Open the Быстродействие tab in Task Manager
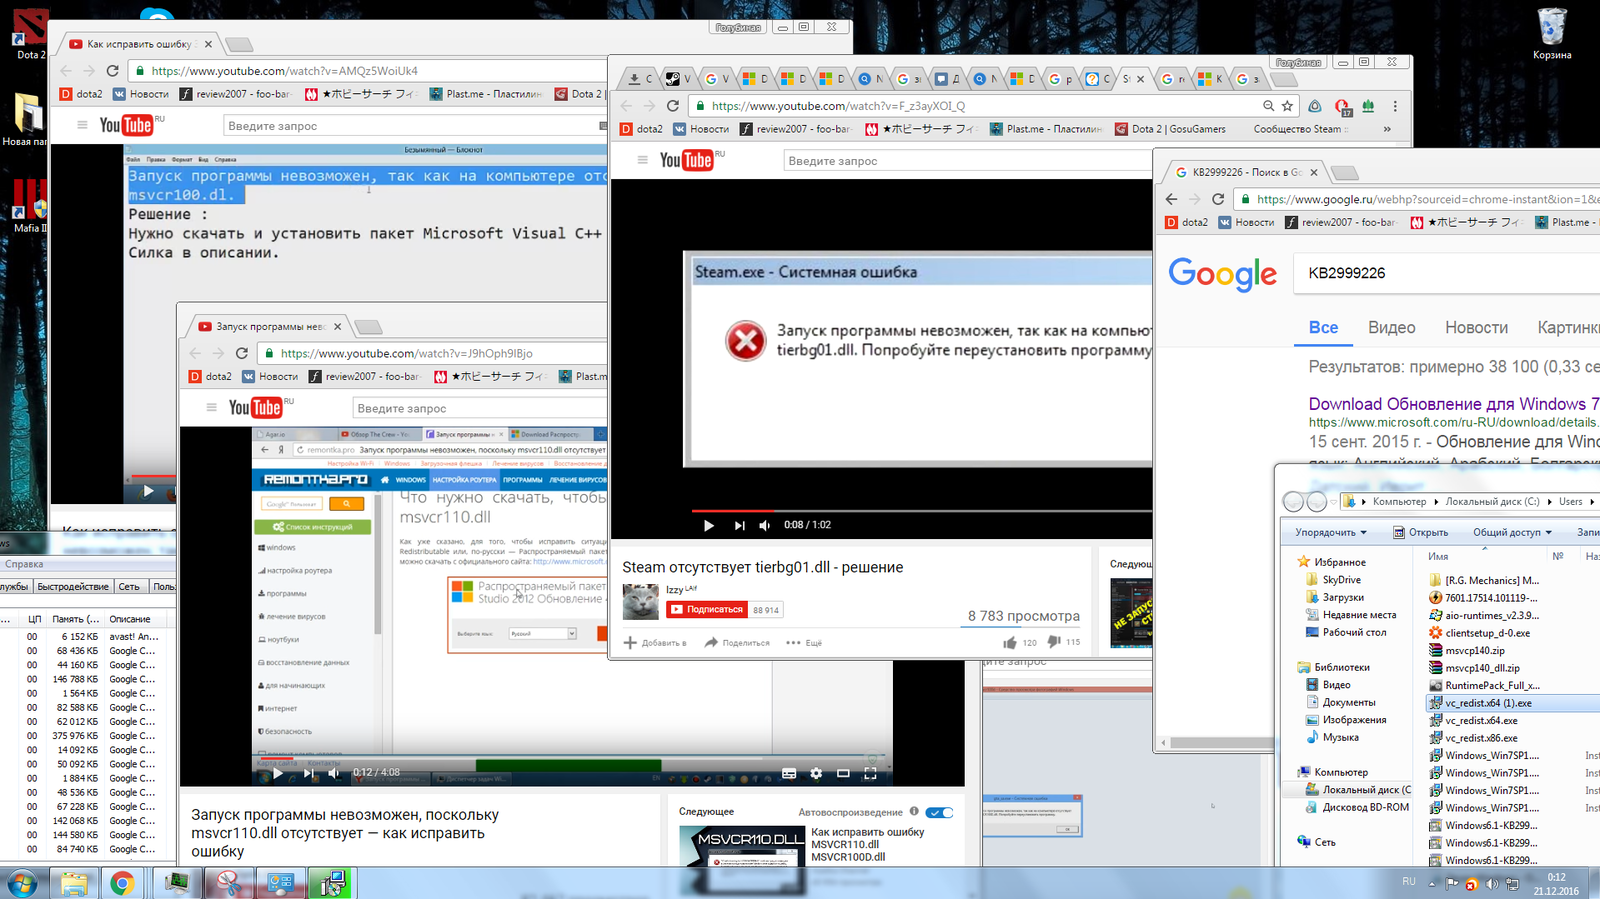The height and width of the screenshot is (899, 1600). [73, 587]
